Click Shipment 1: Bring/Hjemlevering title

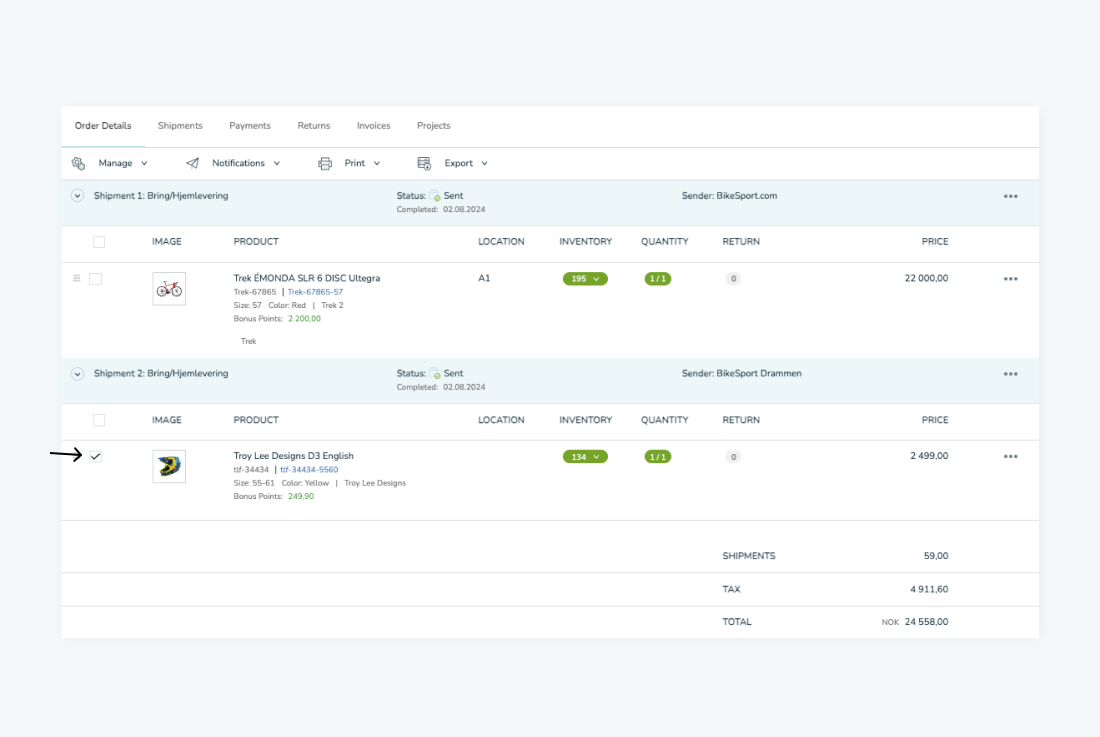(161, 196)
